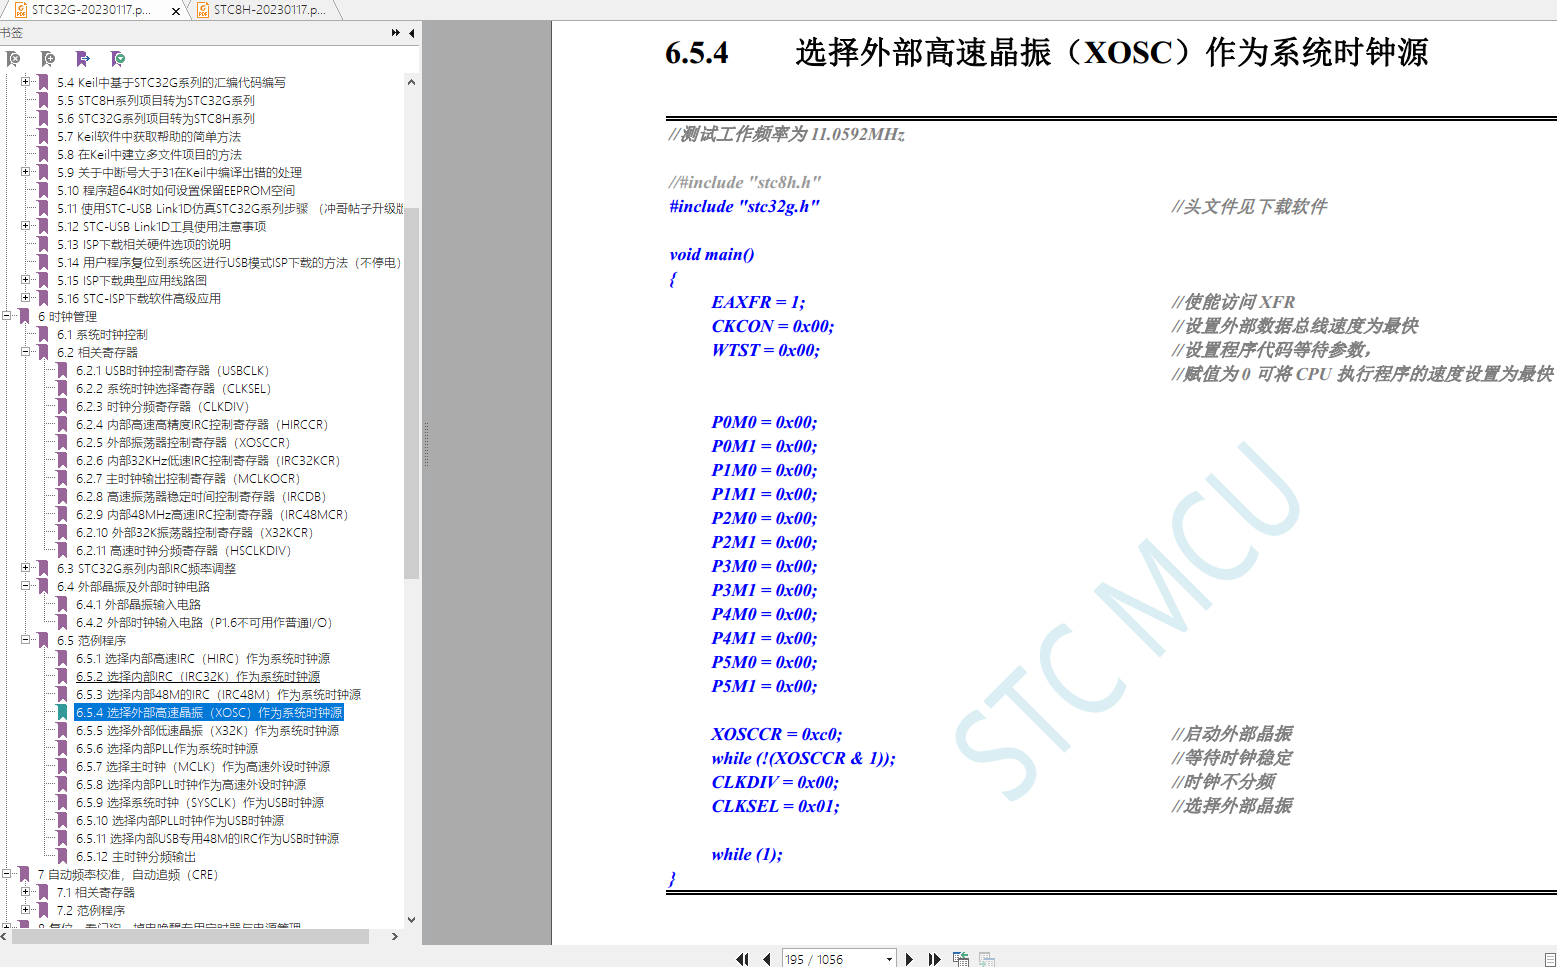Open bookmark '5.5 STC8H系列项目转为STC32G系列'

coord(156,101)
